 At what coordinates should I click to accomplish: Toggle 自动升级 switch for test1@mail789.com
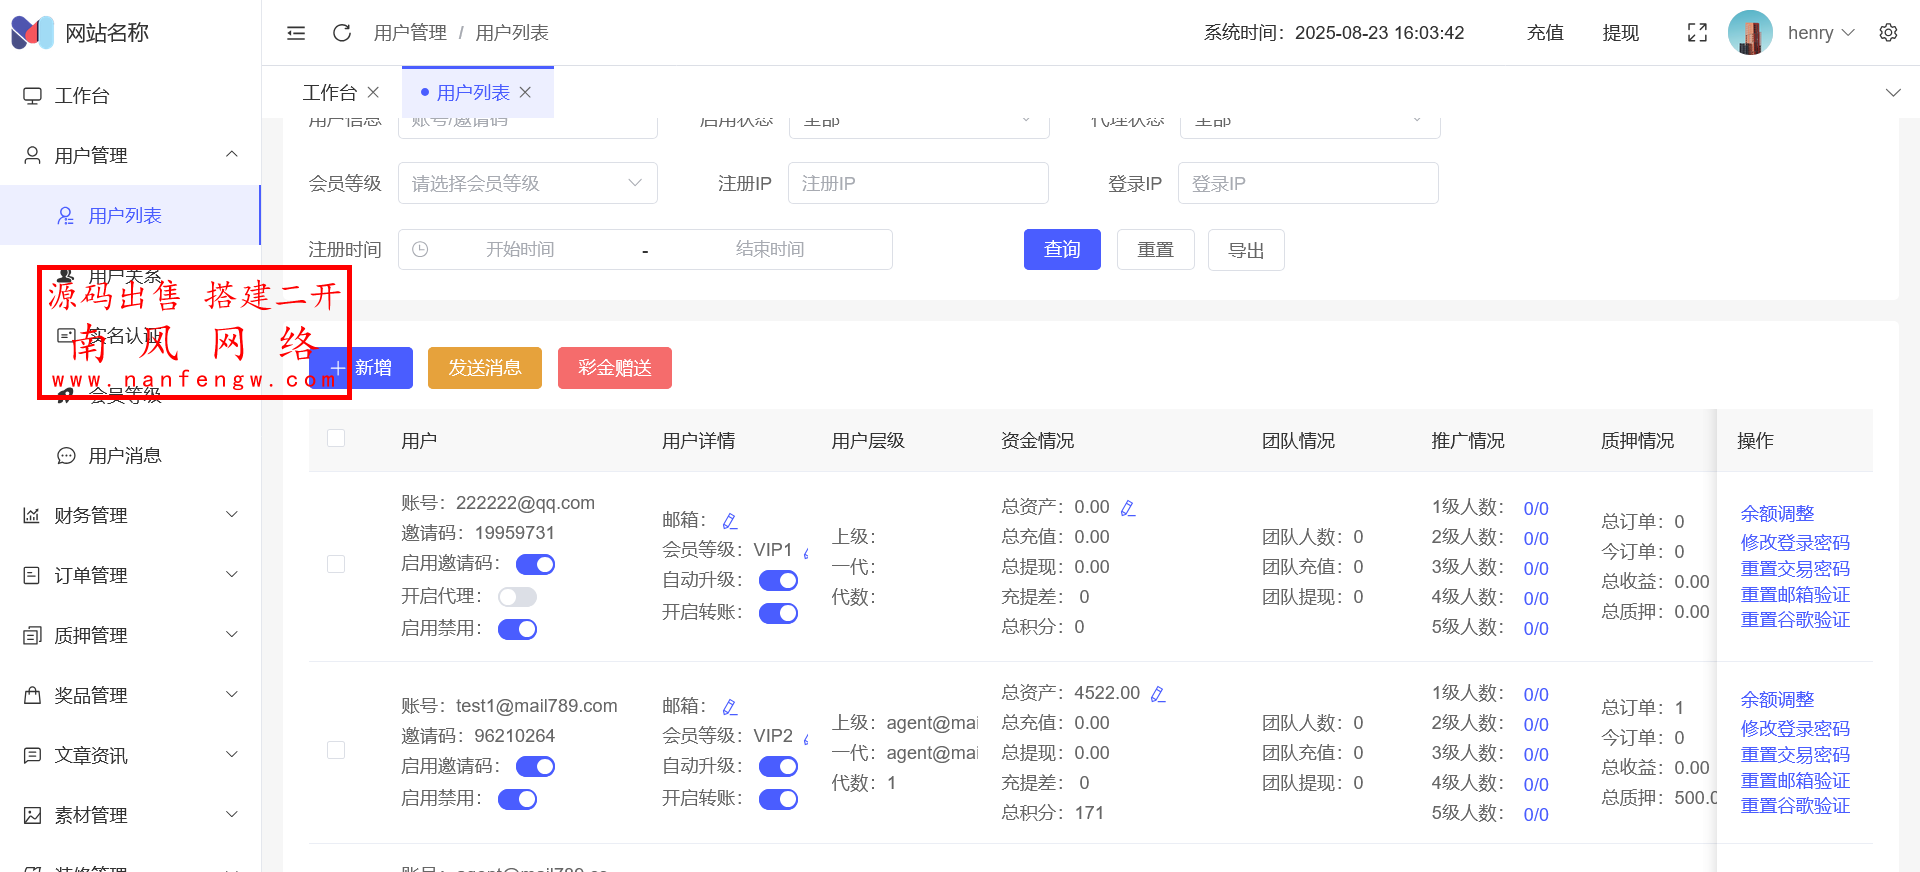point(778,767)
